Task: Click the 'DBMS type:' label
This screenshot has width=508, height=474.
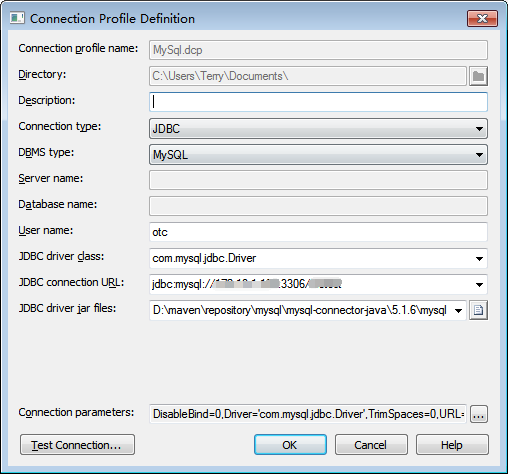Action: point(46,153)
